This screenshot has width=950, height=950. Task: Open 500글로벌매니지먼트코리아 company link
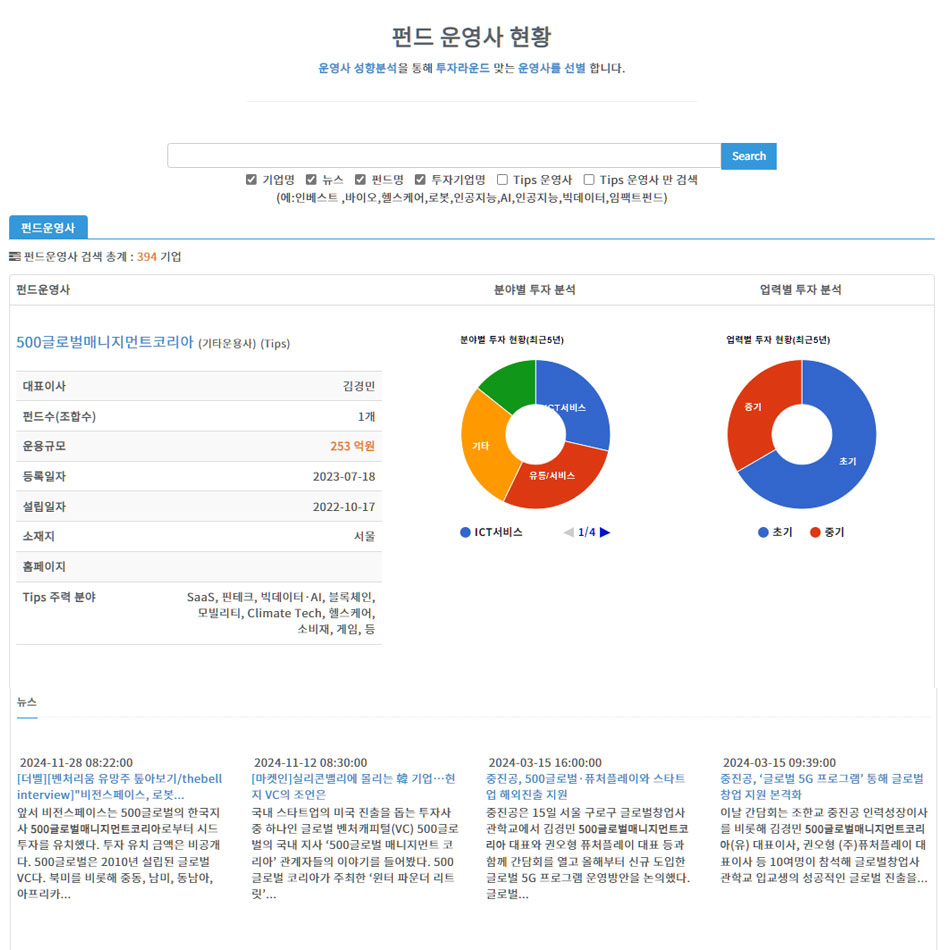point(105,342)
